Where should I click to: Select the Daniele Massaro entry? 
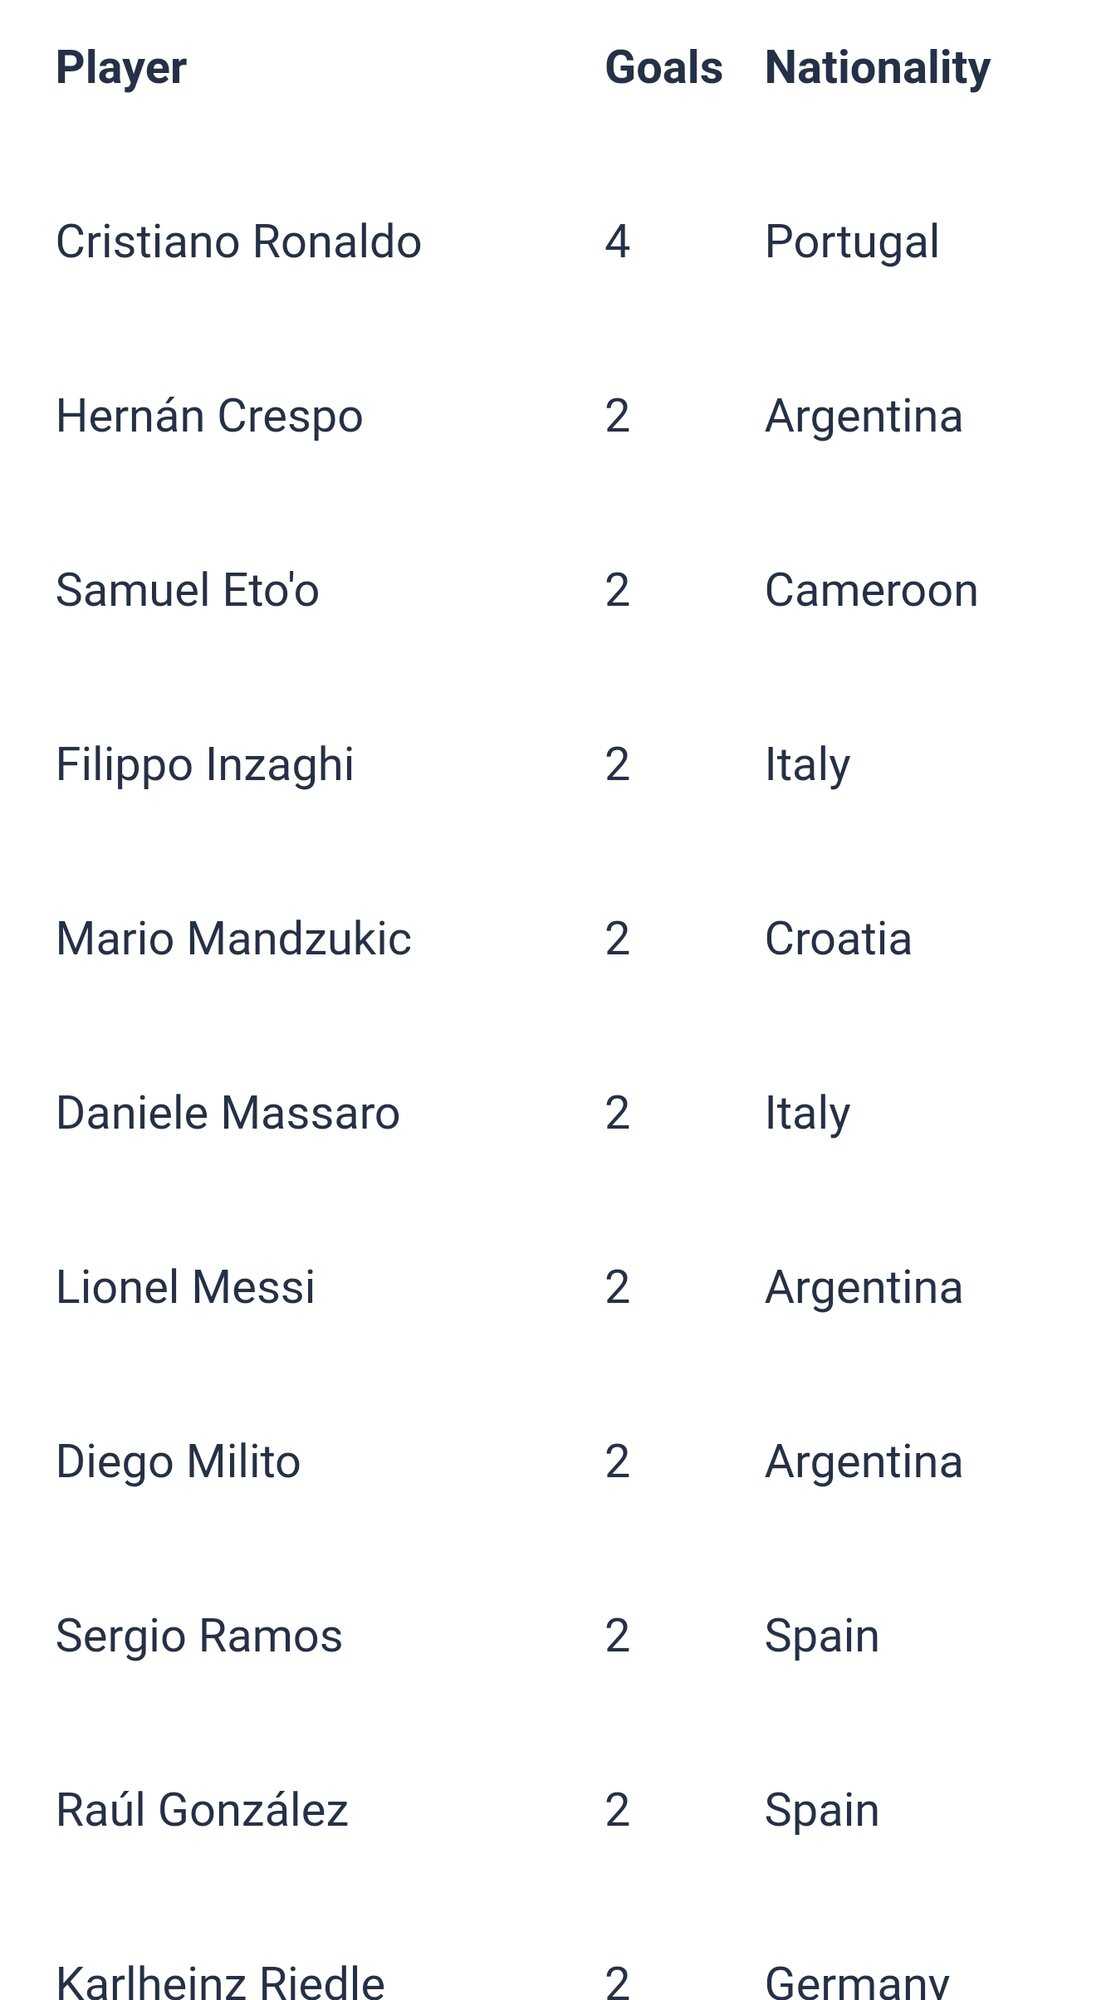coord(227,1113)
